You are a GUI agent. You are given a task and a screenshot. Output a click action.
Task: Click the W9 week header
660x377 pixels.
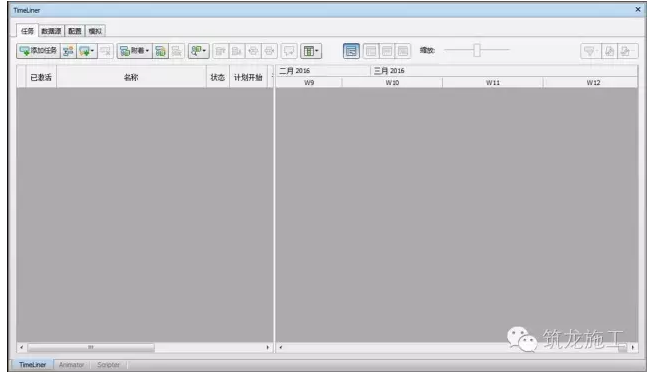tap(309, 82)
